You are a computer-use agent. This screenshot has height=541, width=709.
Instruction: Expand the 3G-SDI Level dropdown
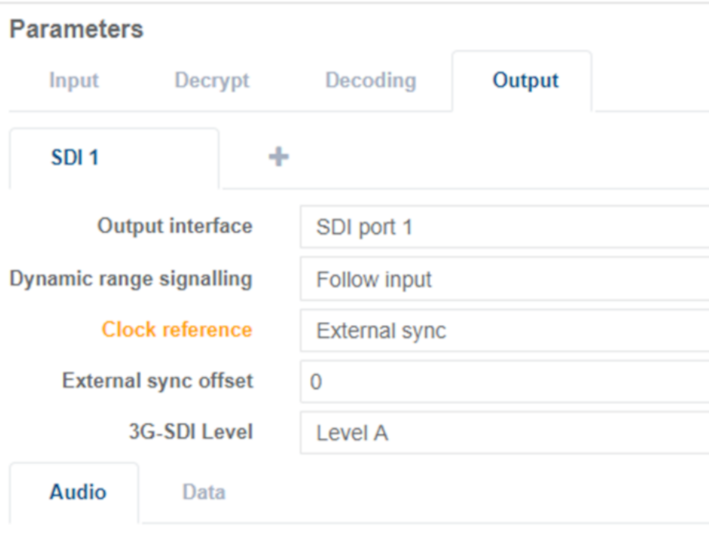[504, 433]
